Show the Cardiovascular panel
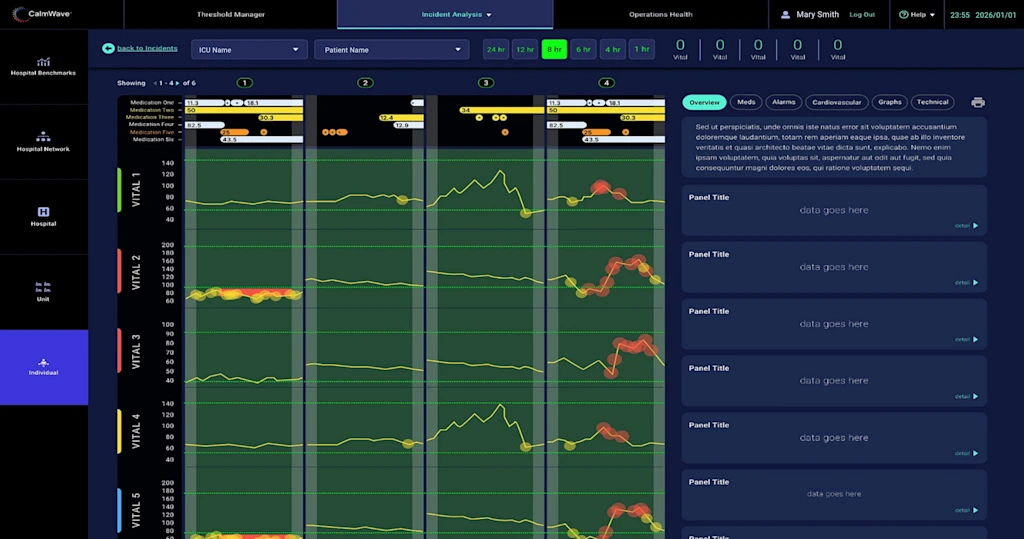The image size is (1024, 539). pyautogui.click(x=837, y=102)
